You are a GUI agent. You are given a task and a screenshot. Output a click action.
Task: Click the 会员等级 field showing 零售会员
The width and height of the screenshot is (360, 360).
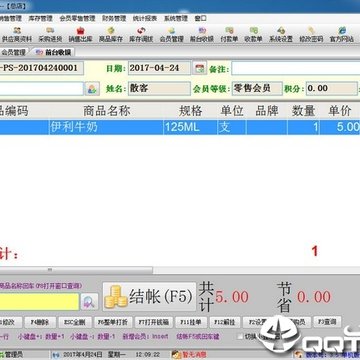tap(257, 89)
